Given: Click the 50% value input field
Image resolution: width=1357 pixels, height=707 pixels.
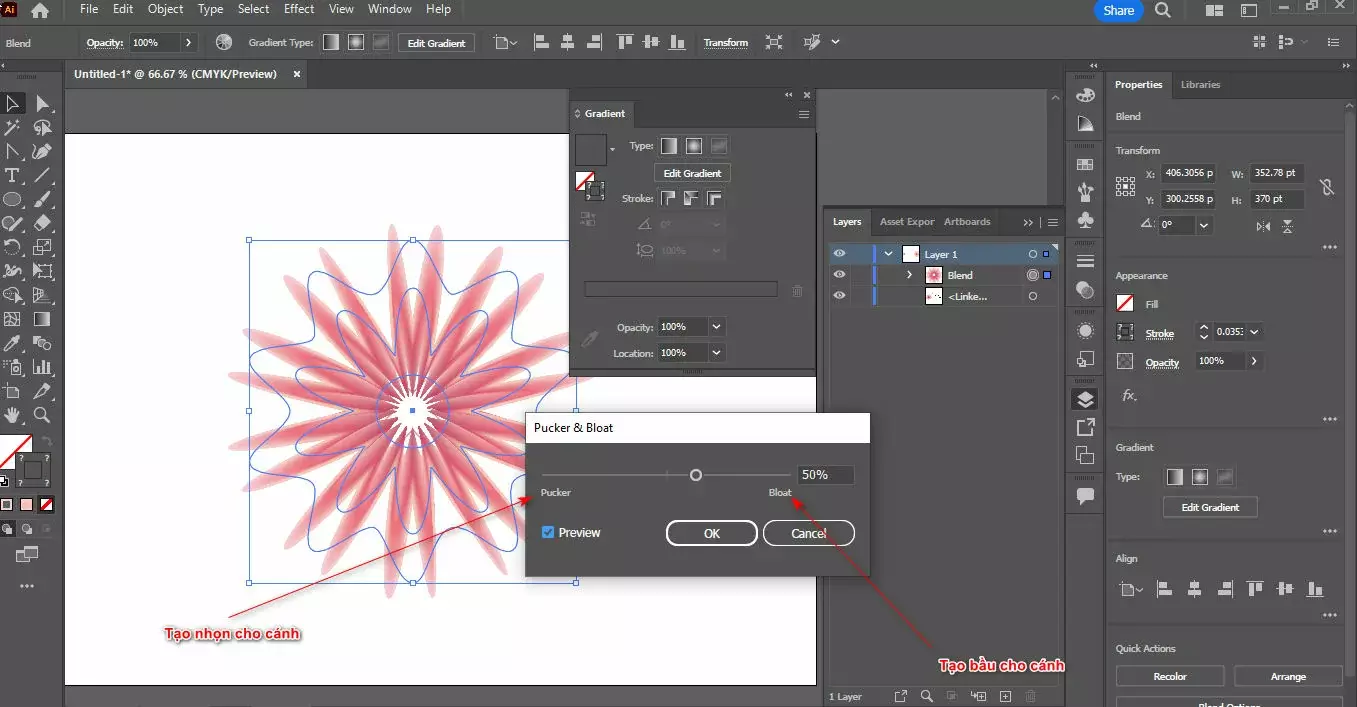Looking at the screenshot, I should 825,475.
